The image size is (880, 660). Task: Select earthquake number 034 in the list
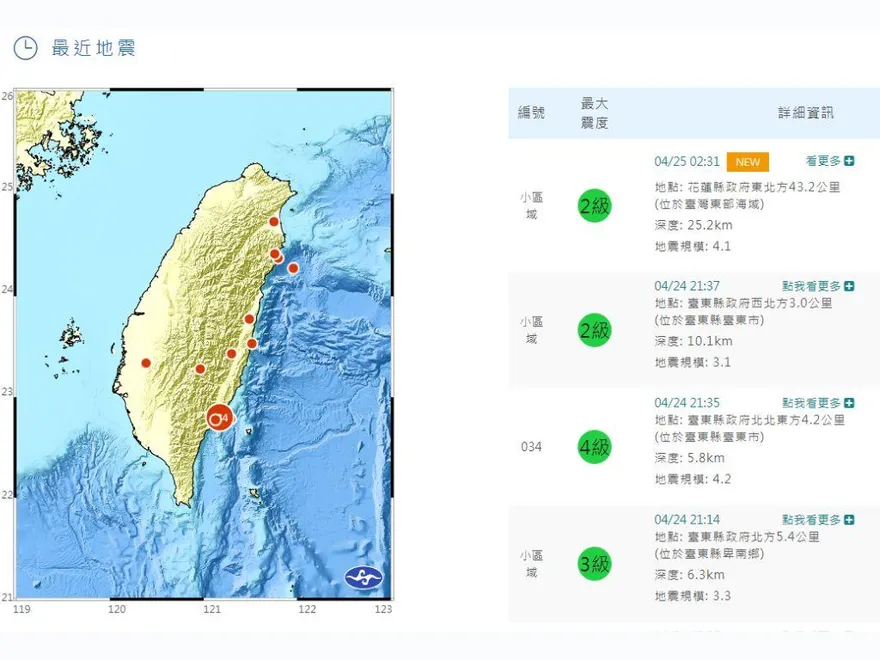[531, 447]
